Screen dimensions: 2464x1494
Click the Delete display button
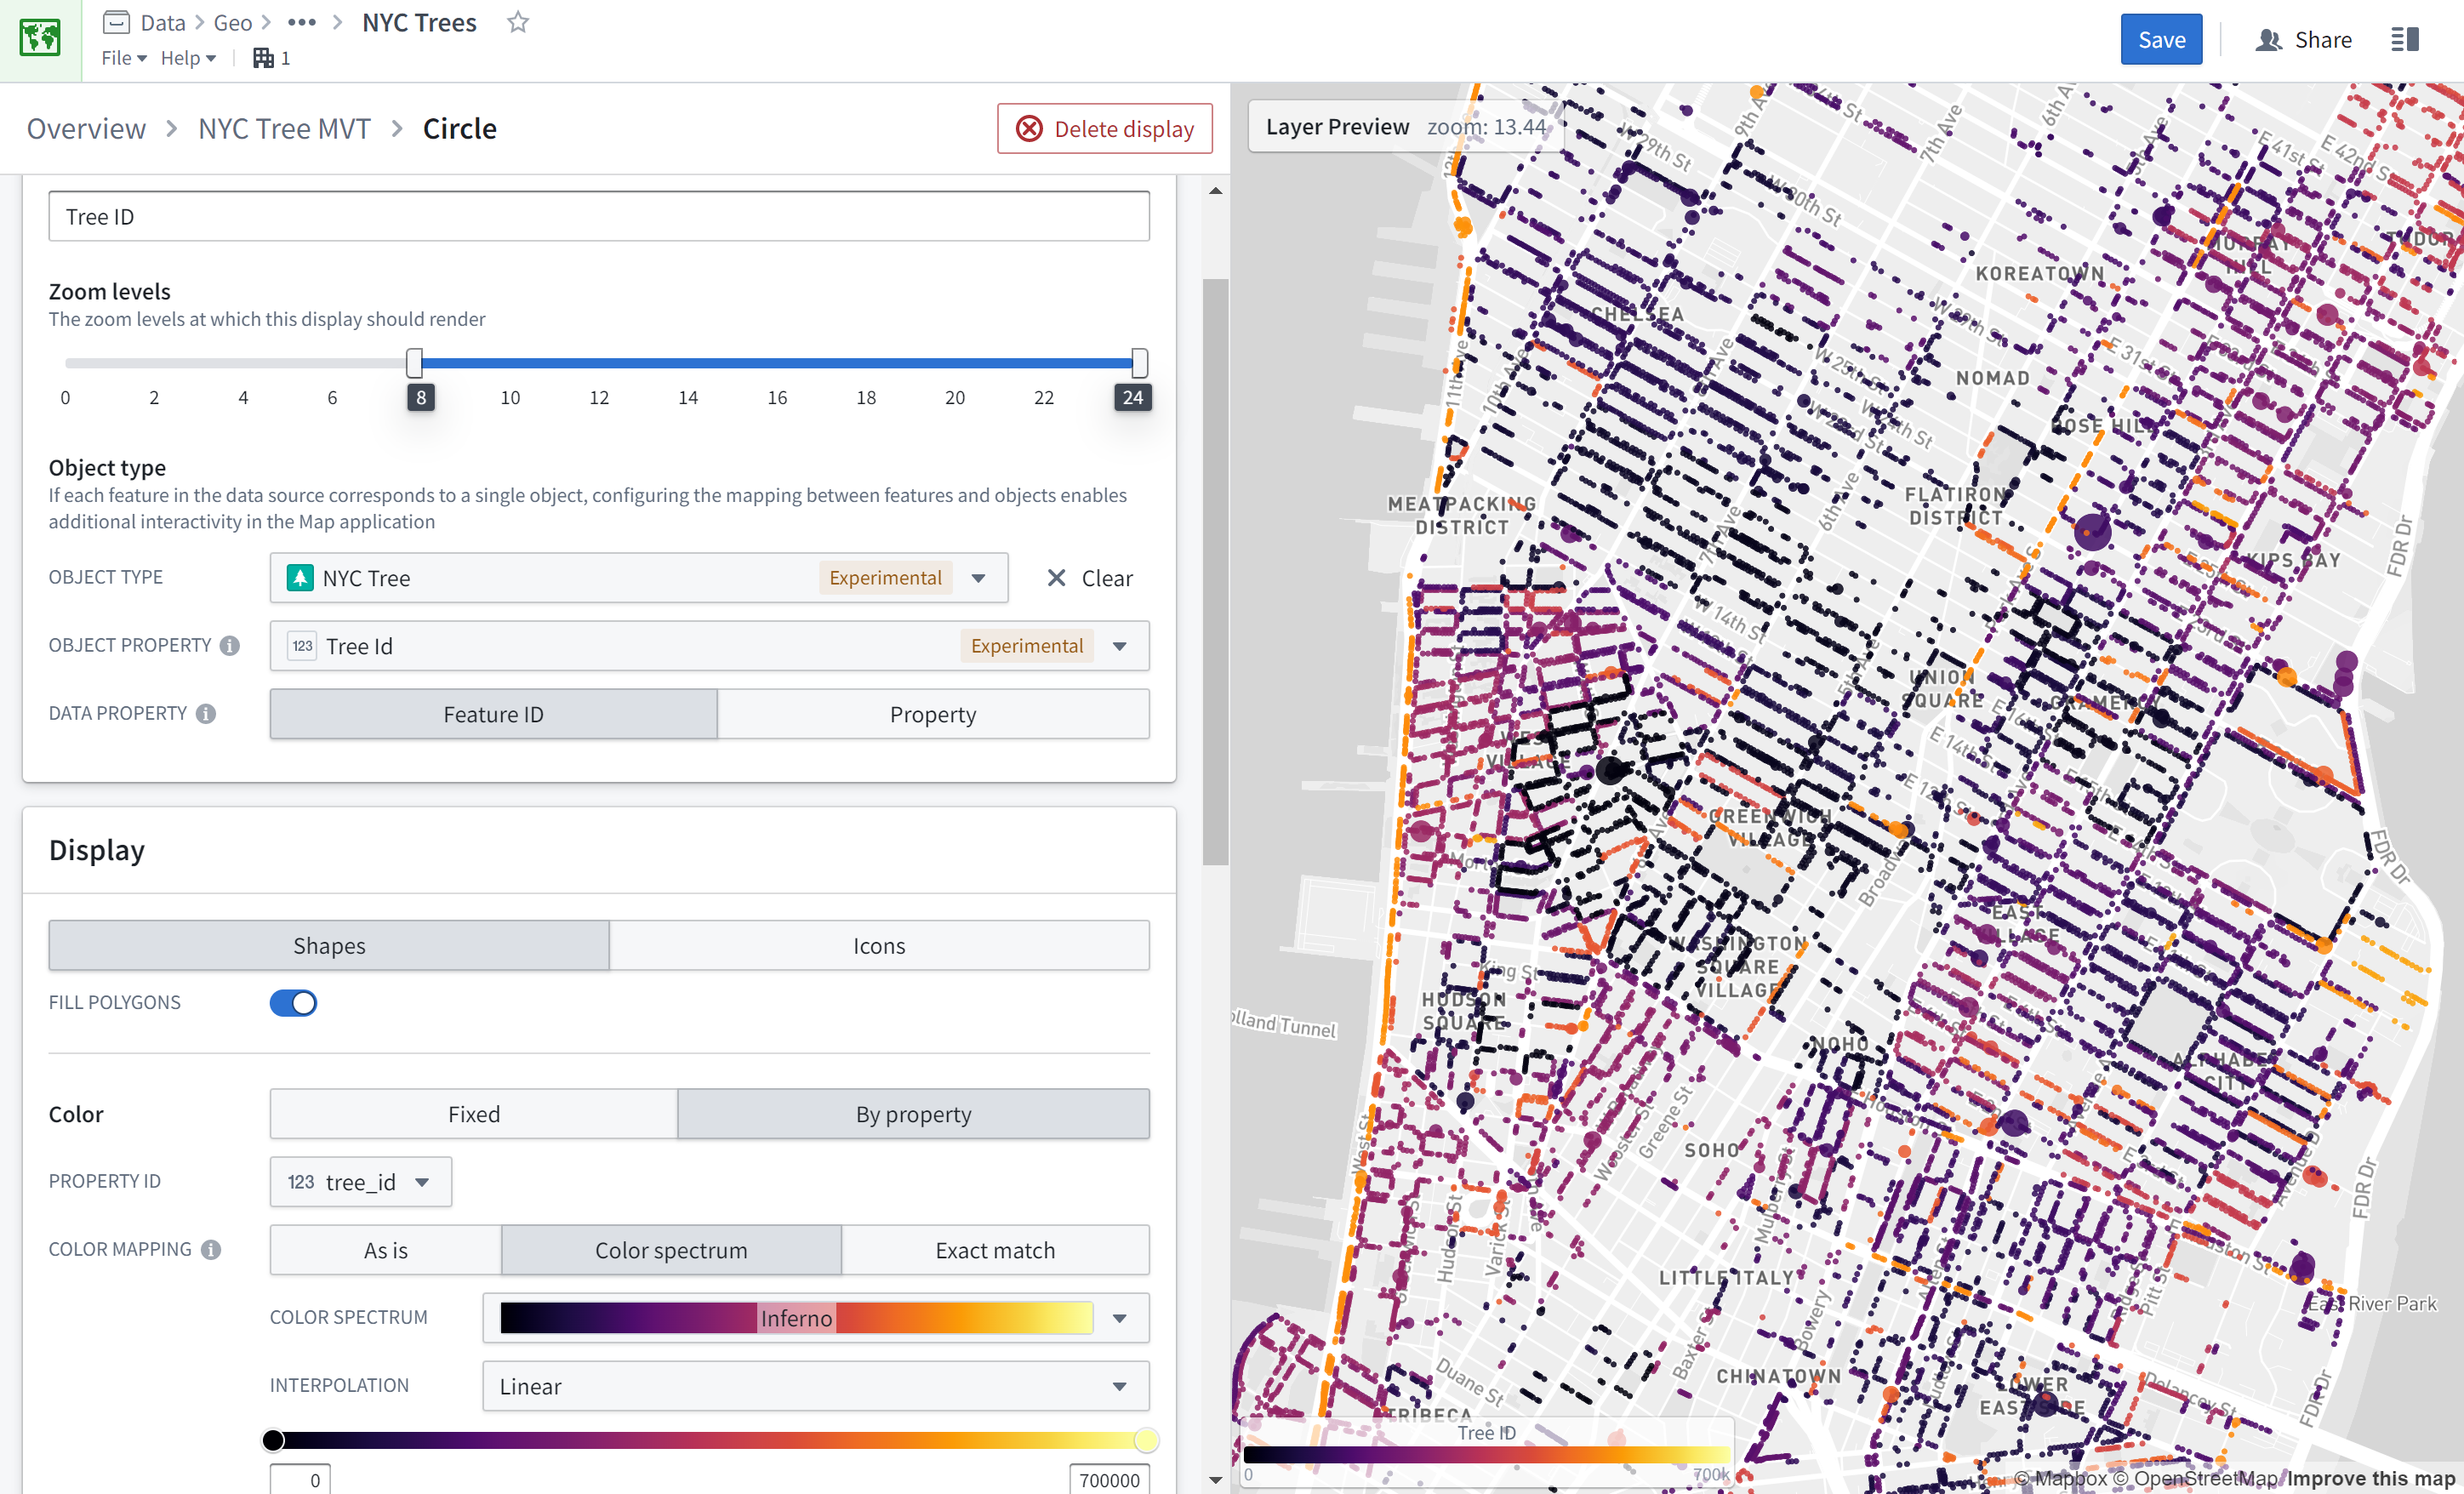point(1104,129)
